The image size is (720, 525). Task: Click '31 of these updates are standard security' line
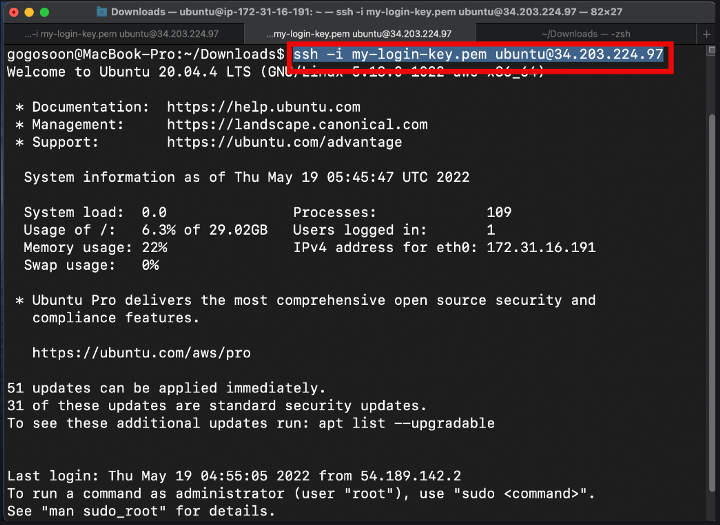(217, 406)
